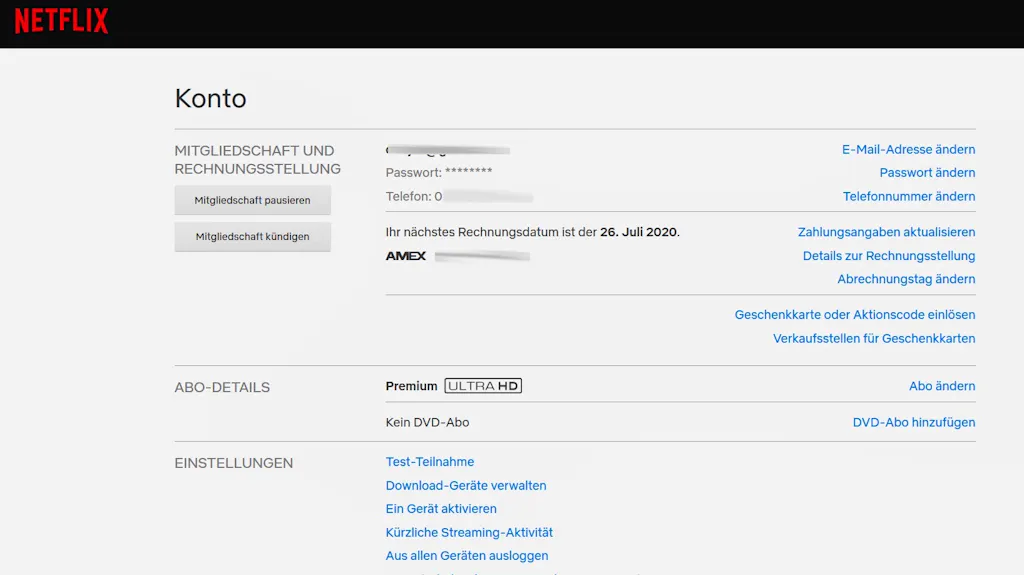The width and height of the screenshot is (1024, 575).
Task: Click the billing date 26. Juli 2020
Action: click(x=639, y=232)
